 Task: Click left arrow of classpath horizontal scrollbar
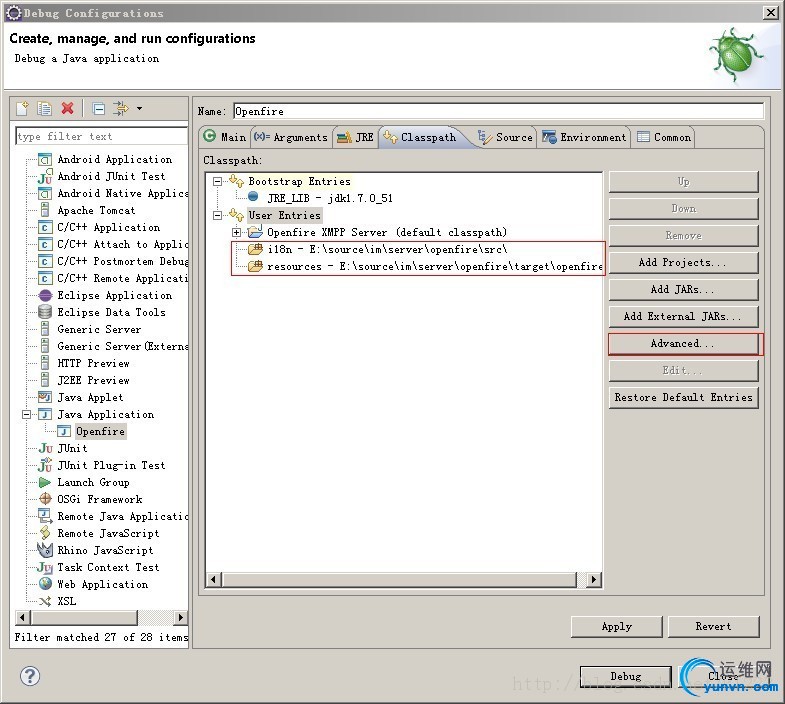coord(213,579)
